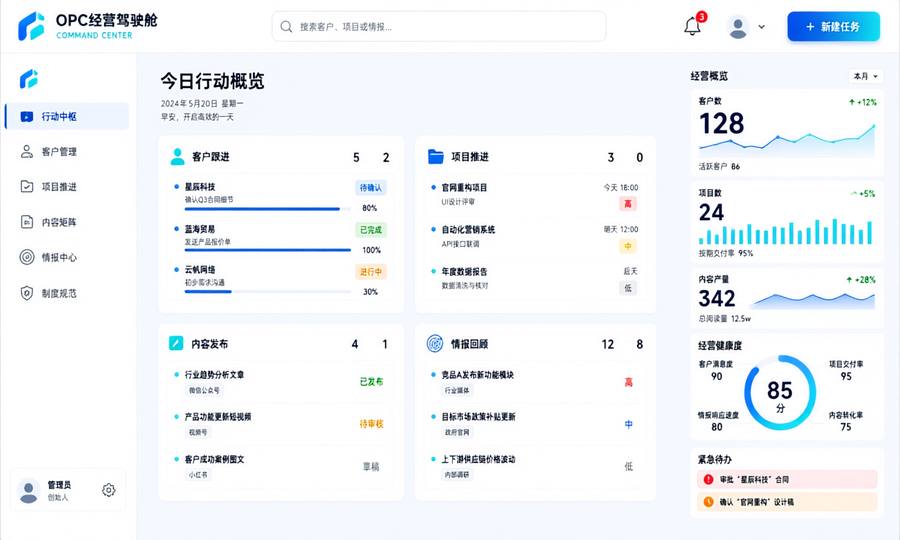
Task: Open notifications bell icon
Action: tap(692, 26)
